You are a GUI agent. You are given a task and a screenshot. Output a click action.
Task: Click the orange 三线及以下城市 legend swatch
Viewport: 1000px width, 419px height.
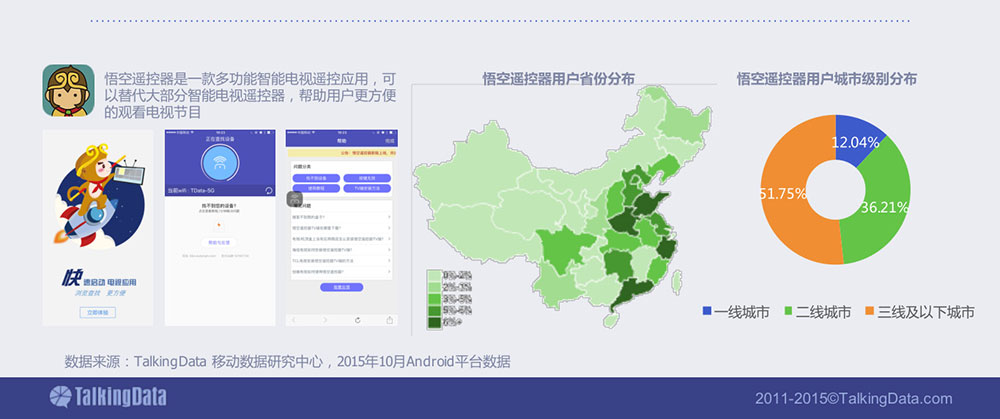870,311
